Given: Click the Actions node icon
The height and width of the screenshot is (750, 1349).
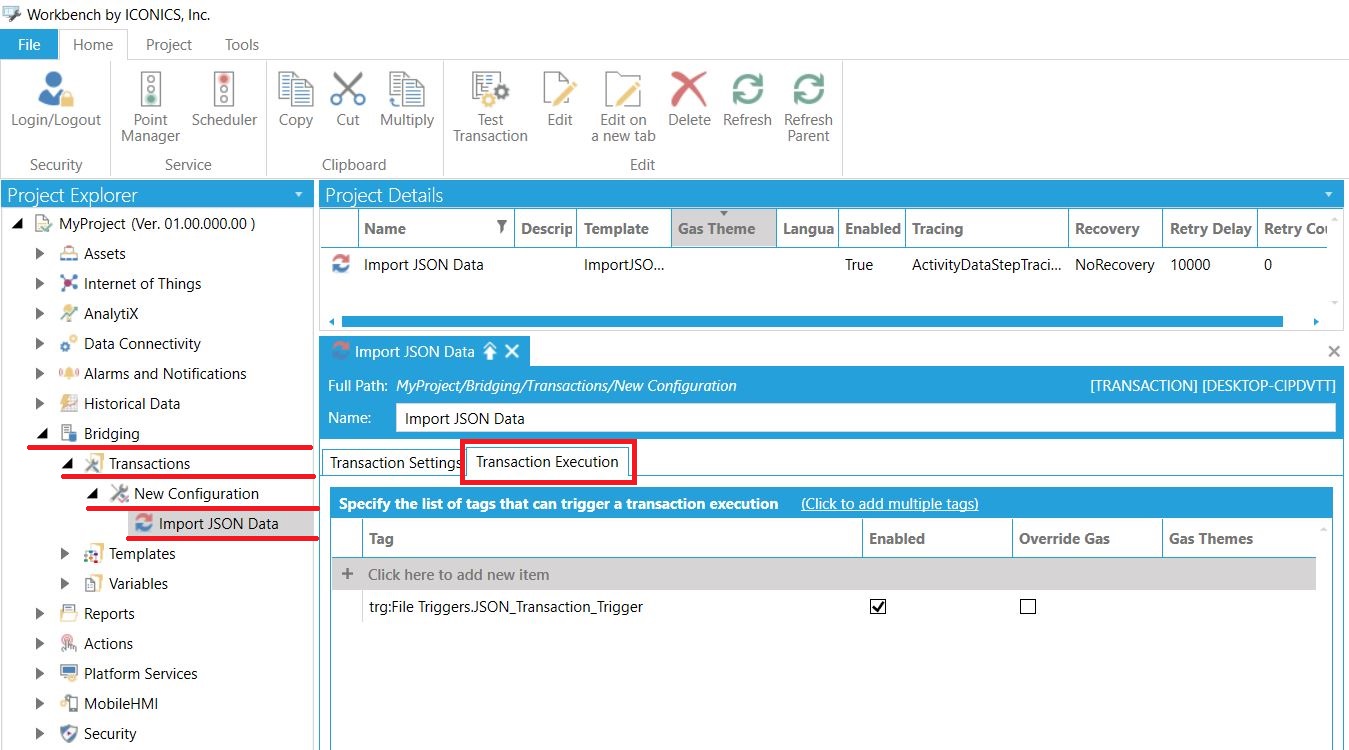Looking at the screenshot, I should coord(69,644).
